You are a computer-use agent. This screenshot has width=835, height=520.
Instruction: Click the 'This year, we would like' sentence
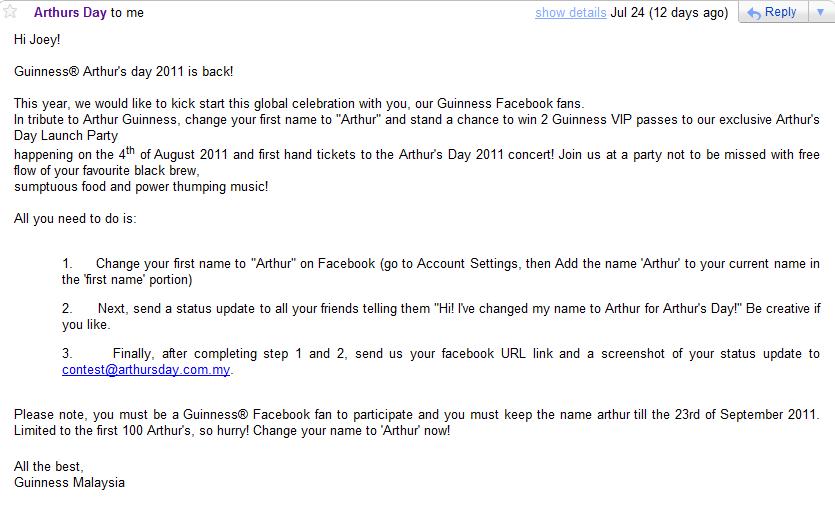298,103
